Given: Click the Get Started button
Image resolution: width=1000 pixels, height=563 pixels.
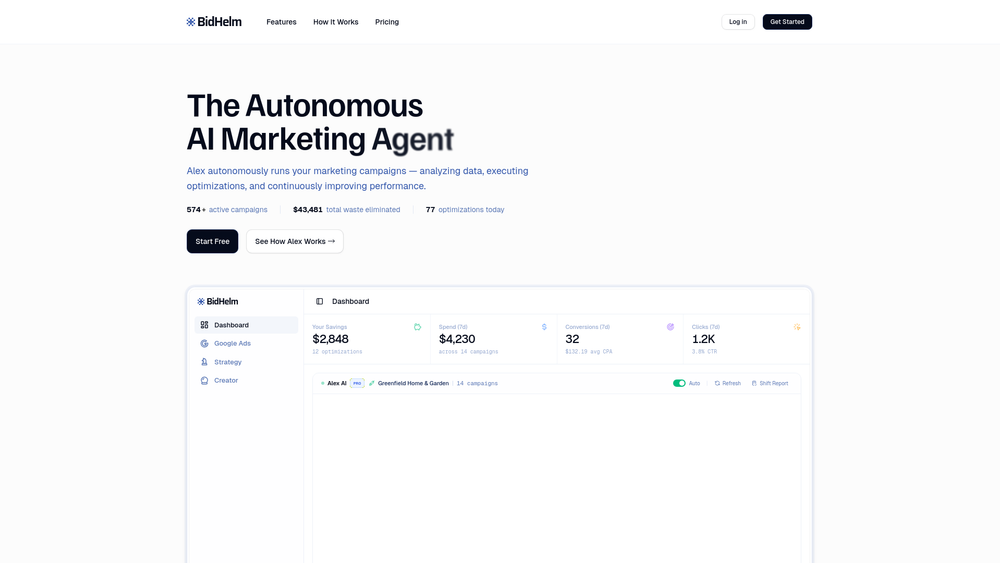Looking at the screenshot, I should point(787,22).
